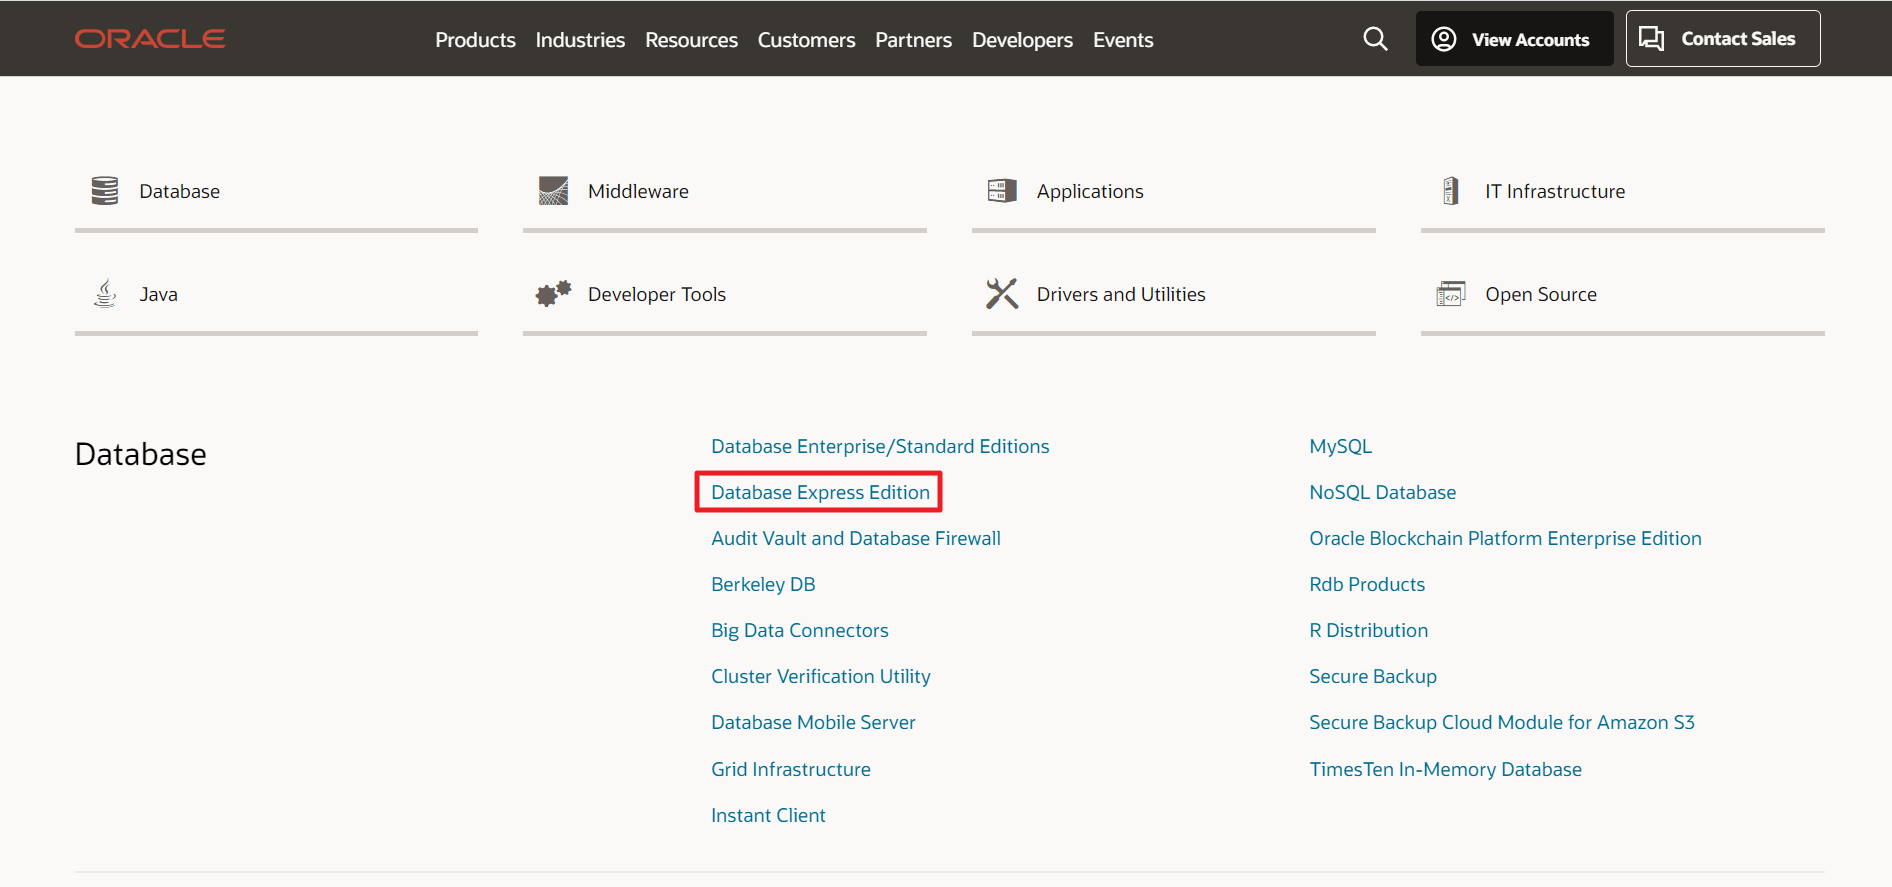Open the NoSQL Database link
This screenshot has width=1892, height=887.
click(1383, 492)
